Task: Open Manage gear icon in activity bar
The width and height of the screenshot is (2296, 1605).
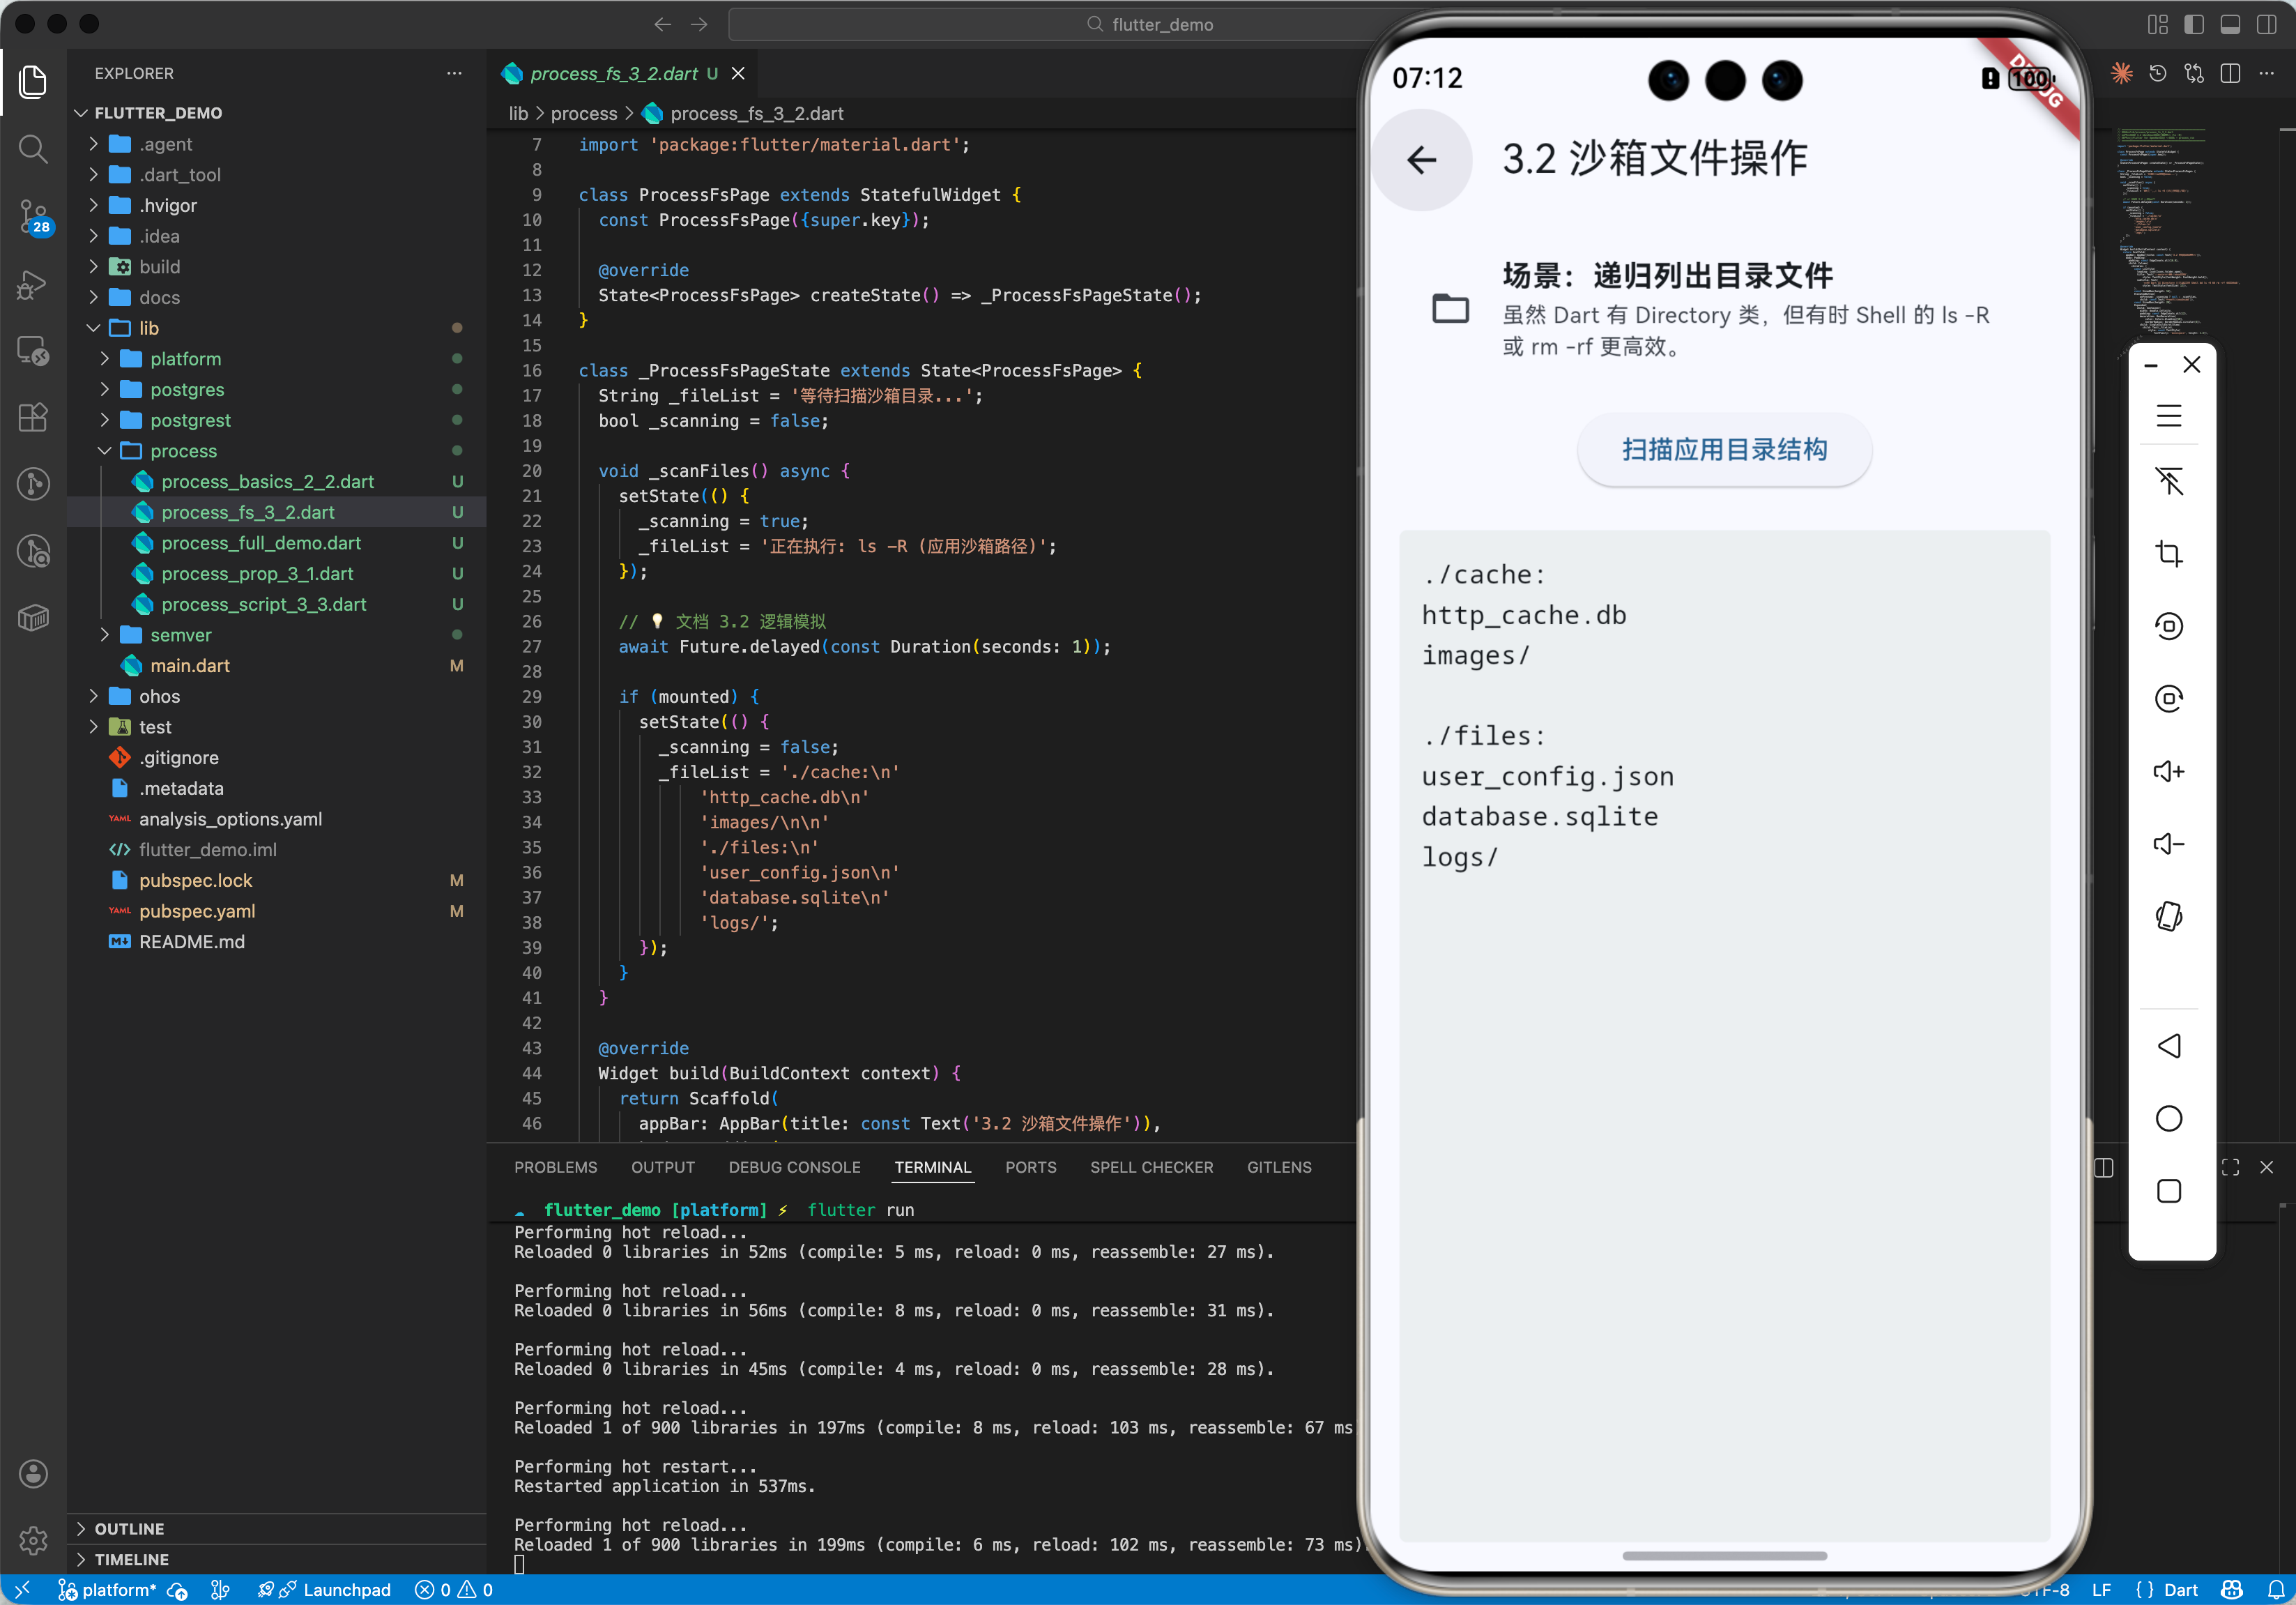Action: click(33, 1540)
